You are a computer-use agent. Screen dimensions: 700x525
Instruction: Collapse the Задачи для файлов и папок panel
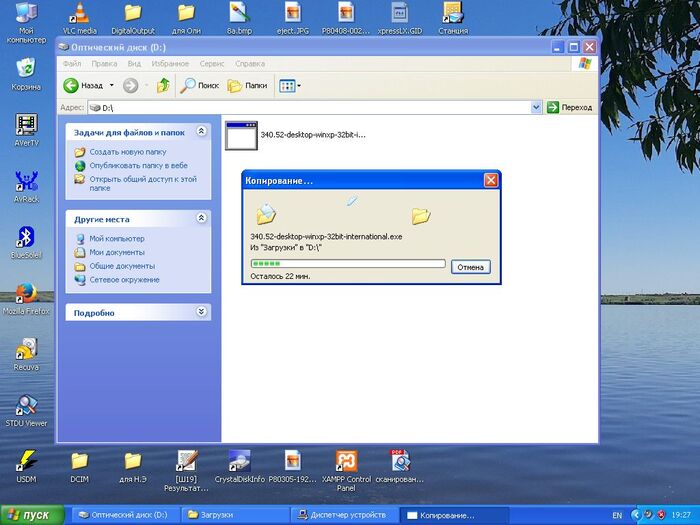coord(201,131)
